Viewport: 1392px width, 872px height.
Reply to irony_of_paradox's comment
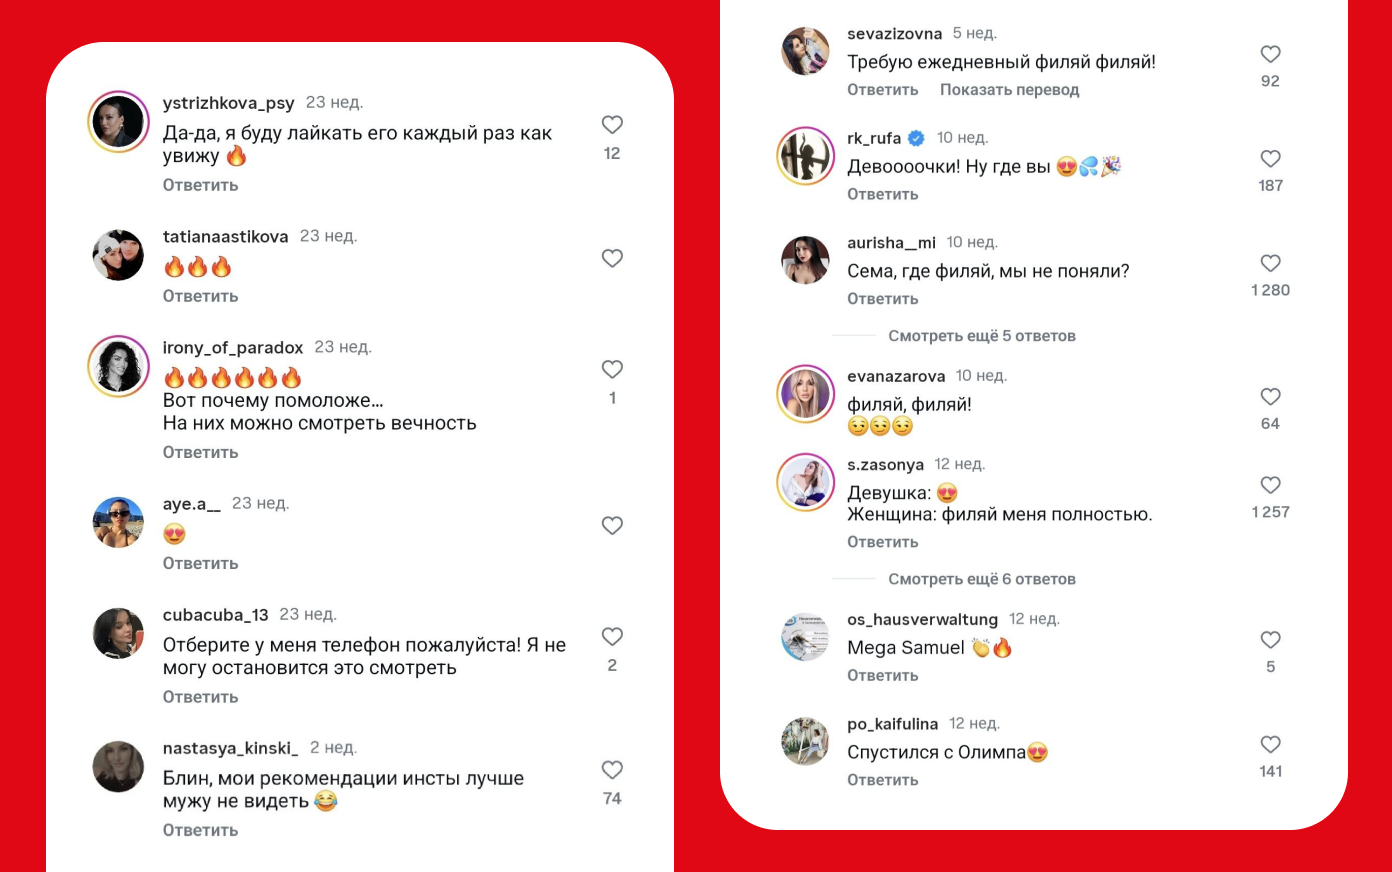[x=200, y=452]
